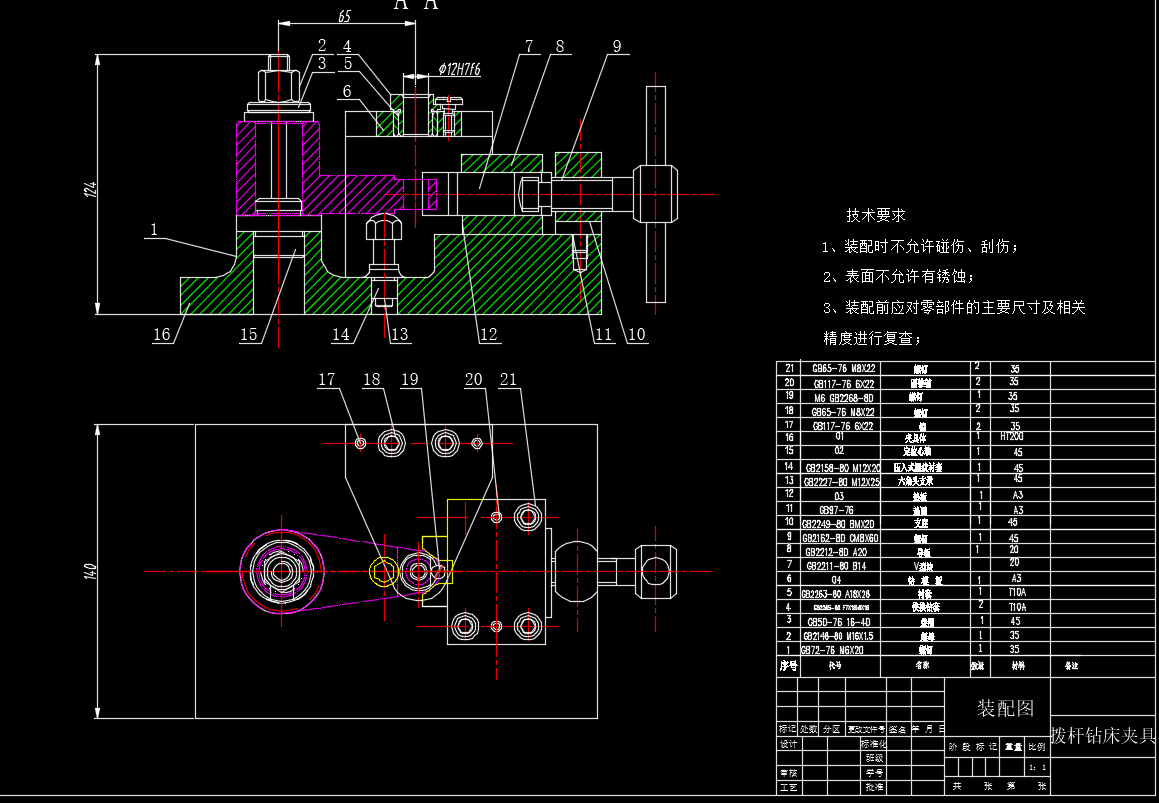
Task: Select the HT200 material cell in parts list
Action: (1012, 437)
